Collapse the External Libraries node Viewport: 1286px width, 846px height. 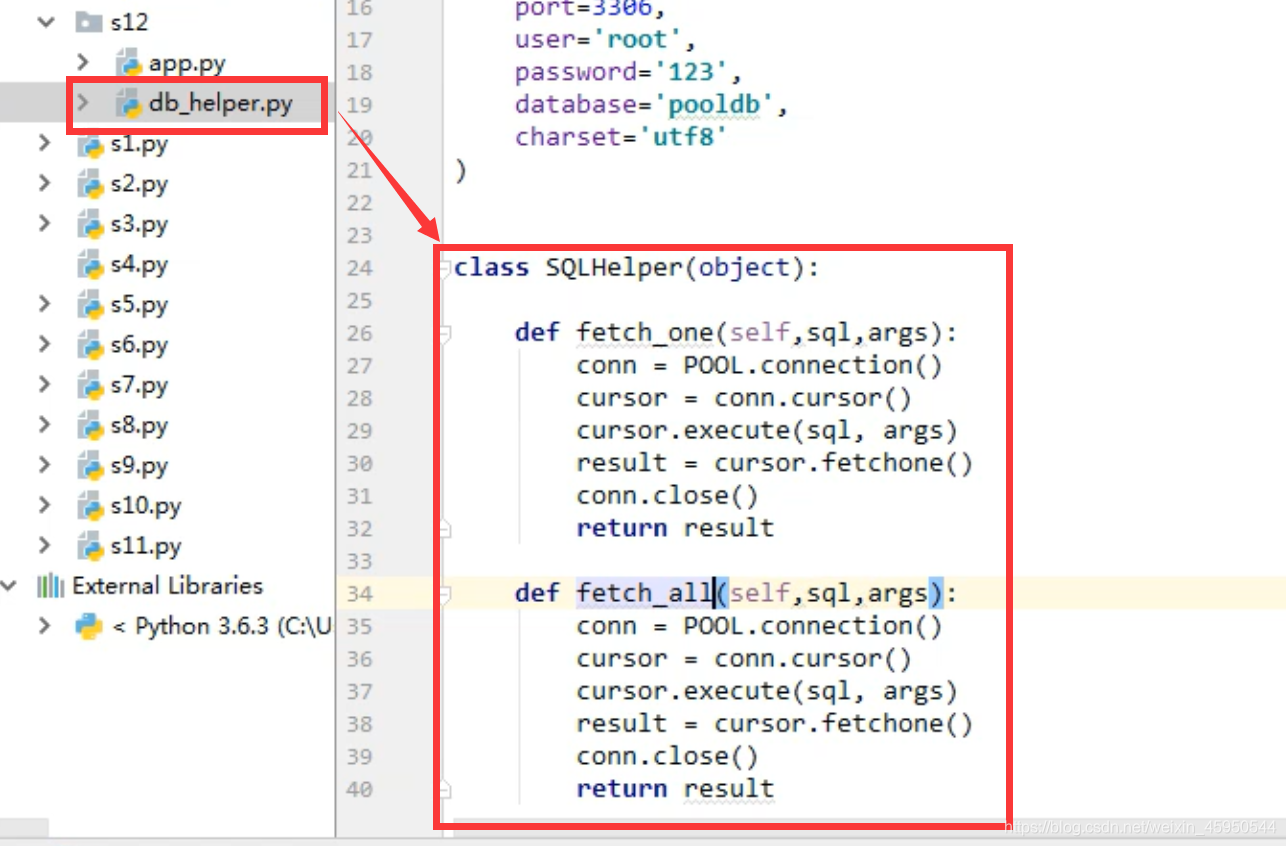click(10, 586)
